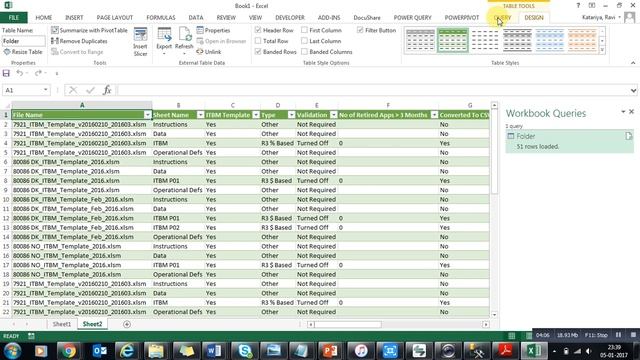Enable the Last Column checkbox
Image resolution: width=640 pixels, height=360 pixels.
(304, 41)
